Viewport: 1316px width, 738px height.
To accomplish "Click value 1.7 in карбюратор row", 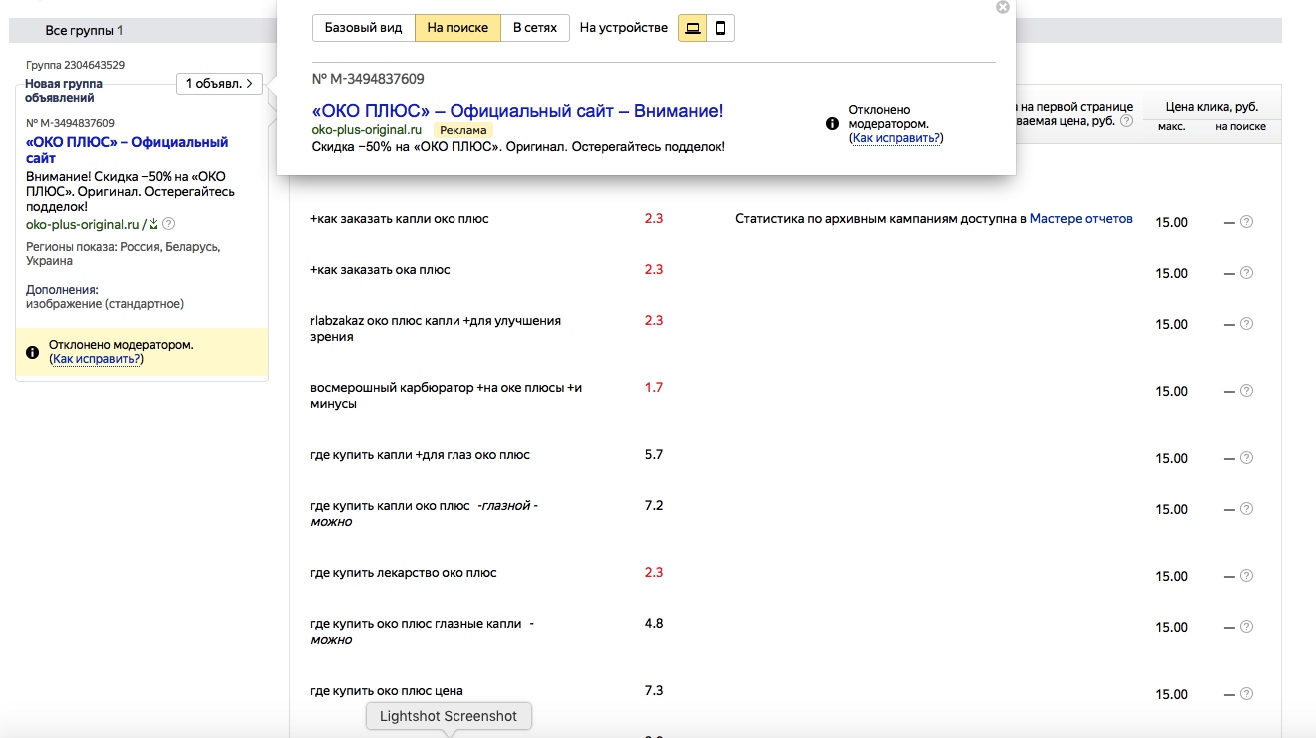I will point(654,387).
